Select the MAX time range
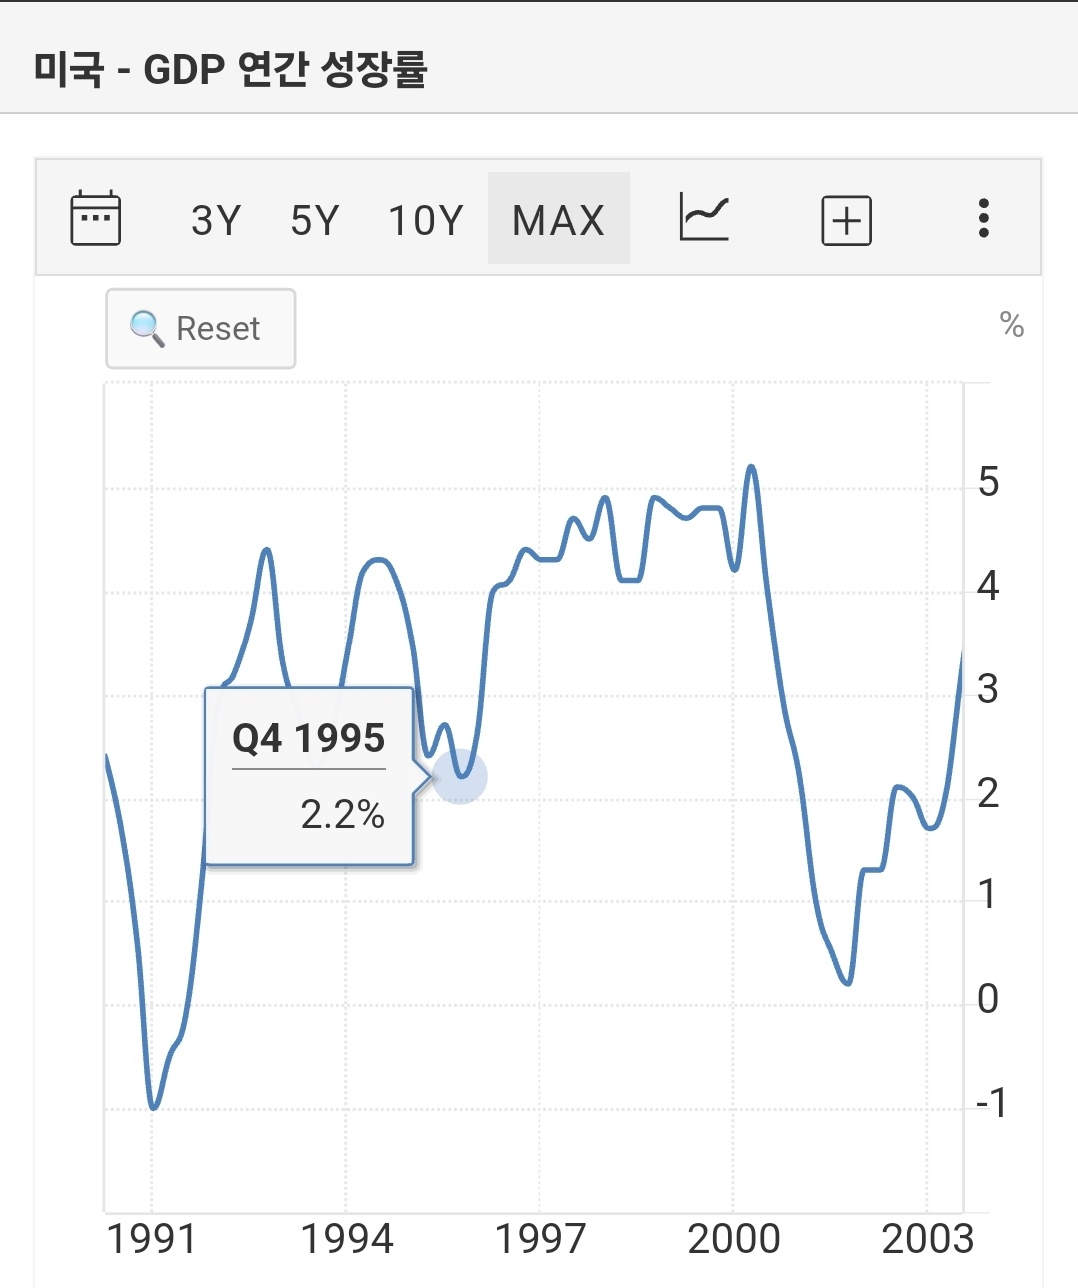Viewport: 1078px width, 1288px height. click(x=559, y=219)
